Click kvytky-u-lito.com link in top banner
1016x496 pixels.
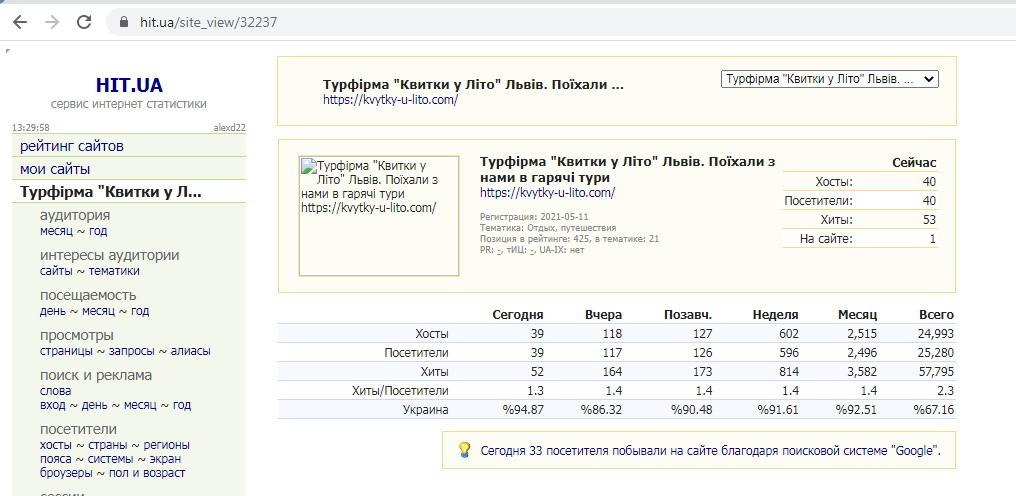click(391, 100)
